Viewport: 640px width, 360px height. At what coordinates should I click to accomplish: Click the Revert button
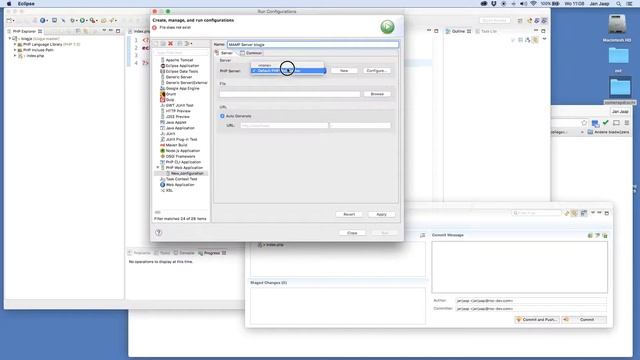click(x=349, y=214)
